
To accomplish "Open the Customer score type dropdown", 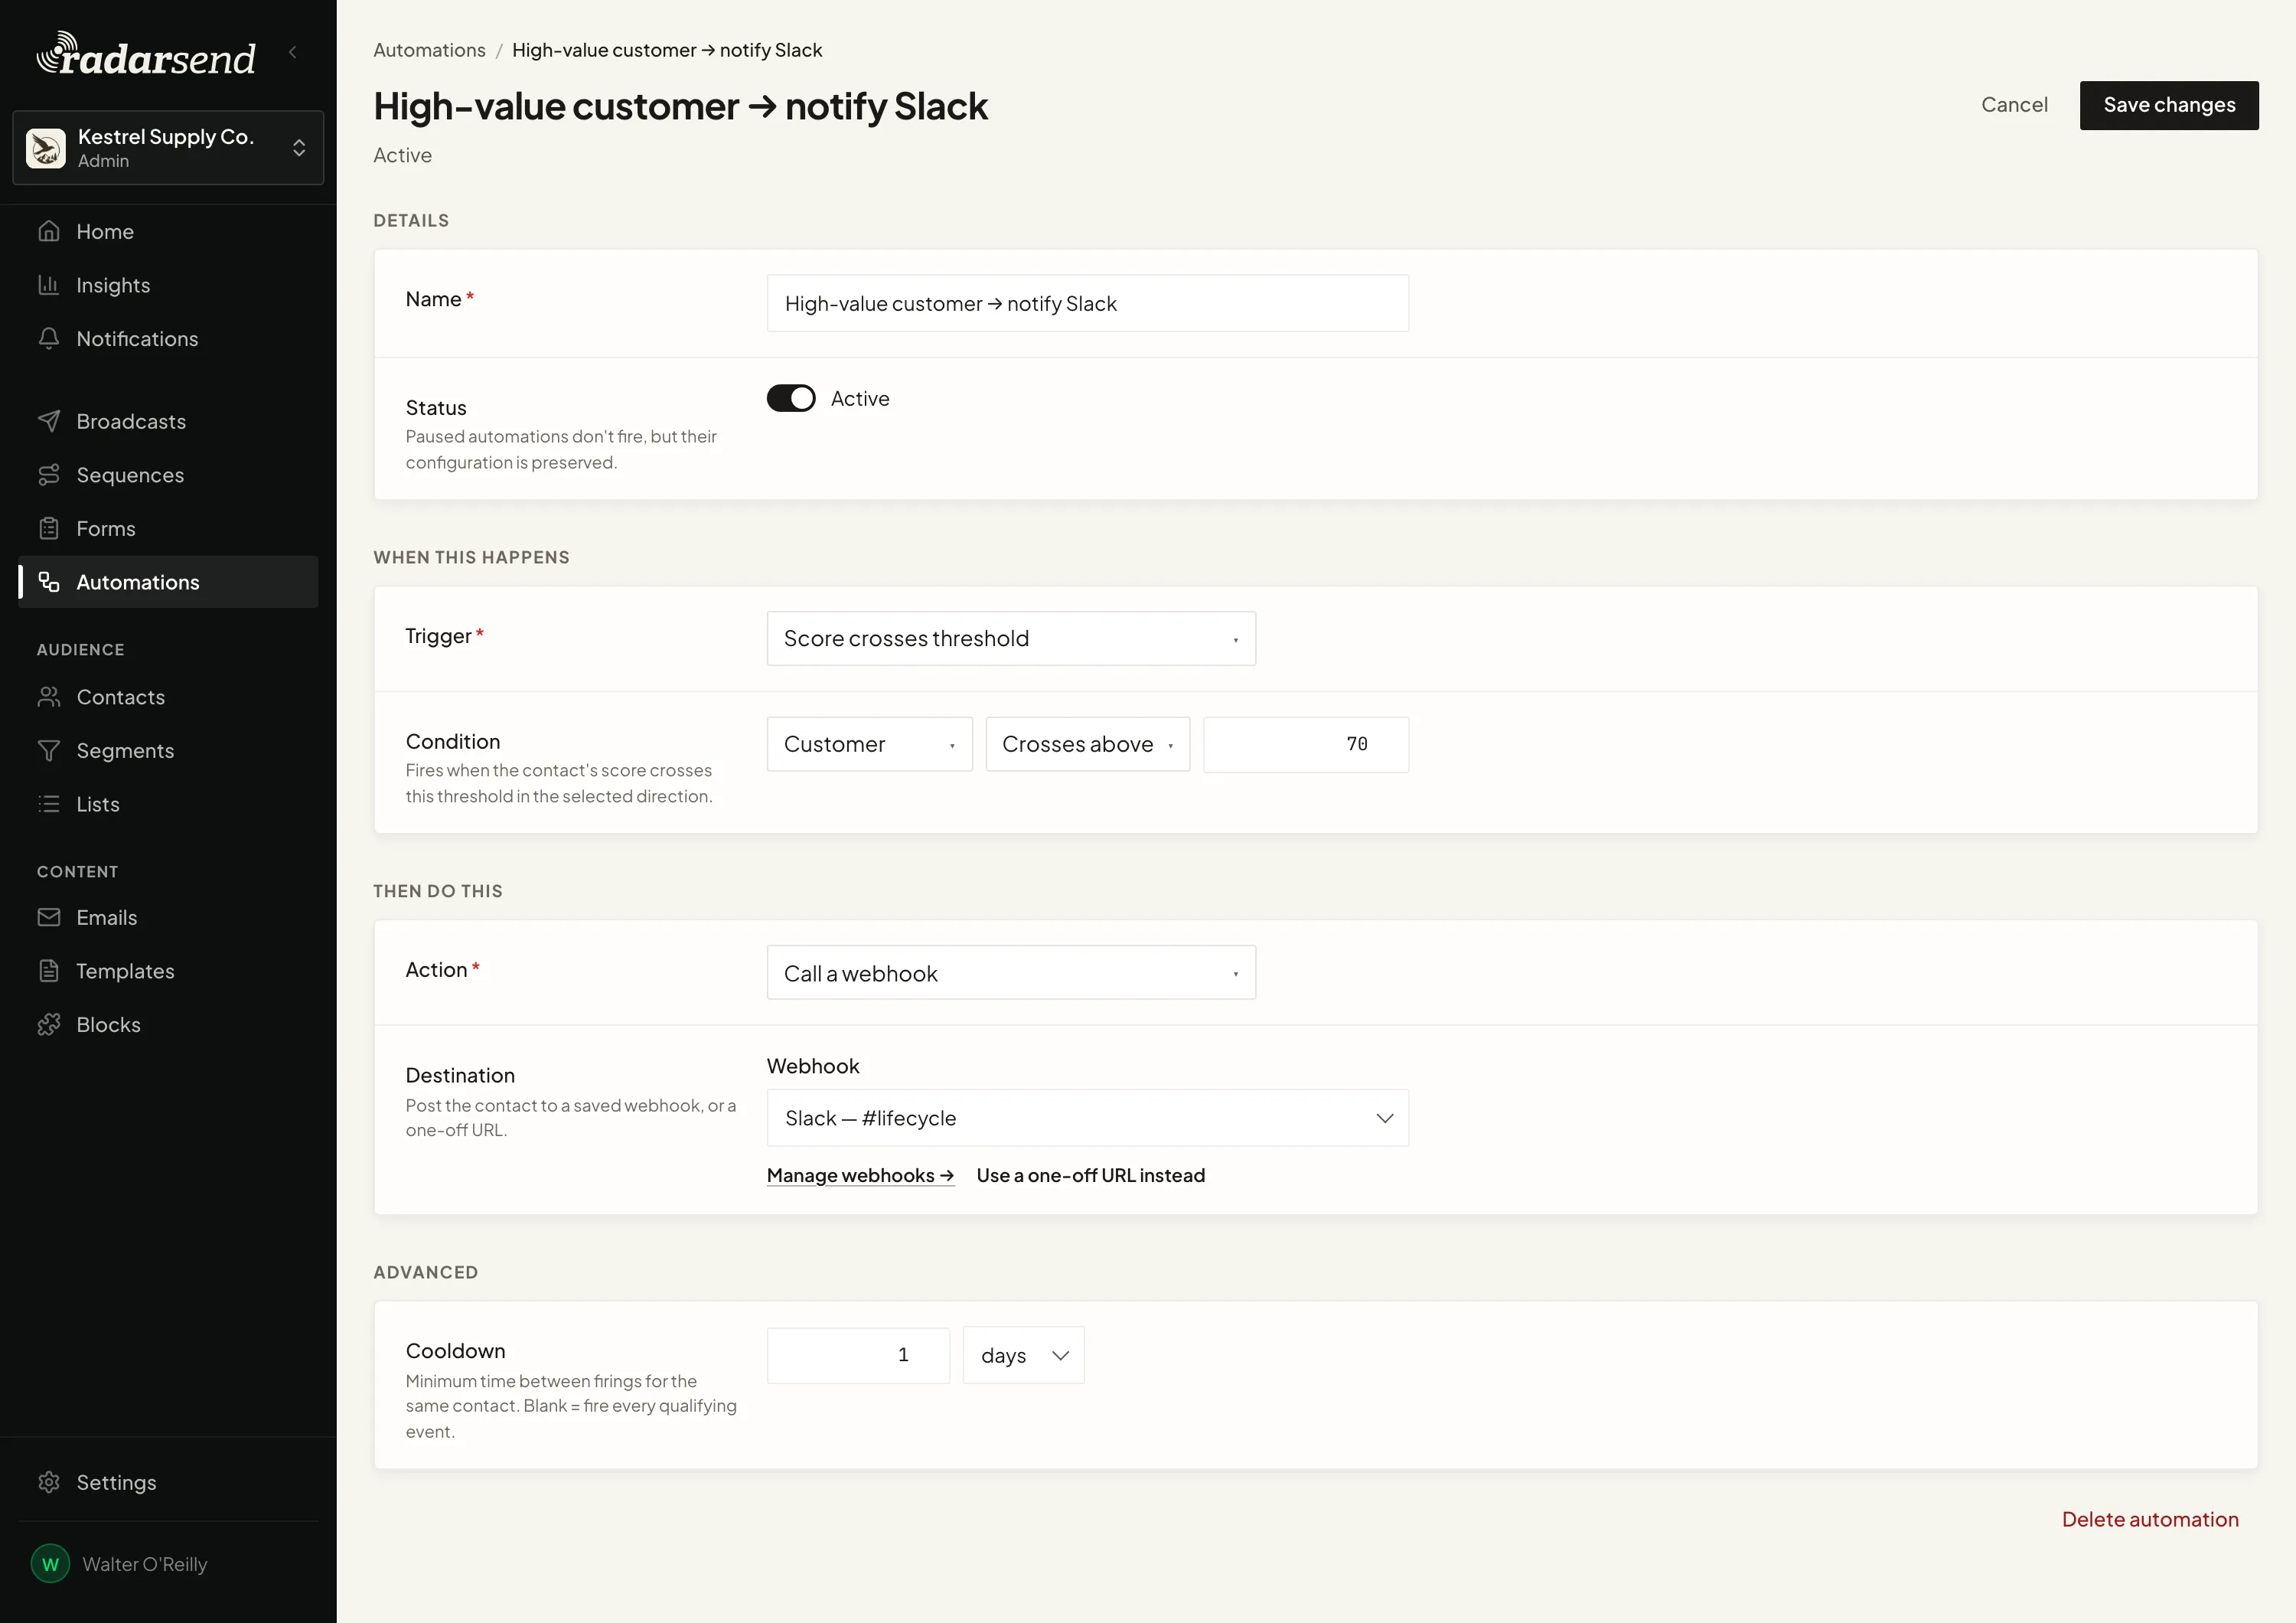I will (869, 744).
